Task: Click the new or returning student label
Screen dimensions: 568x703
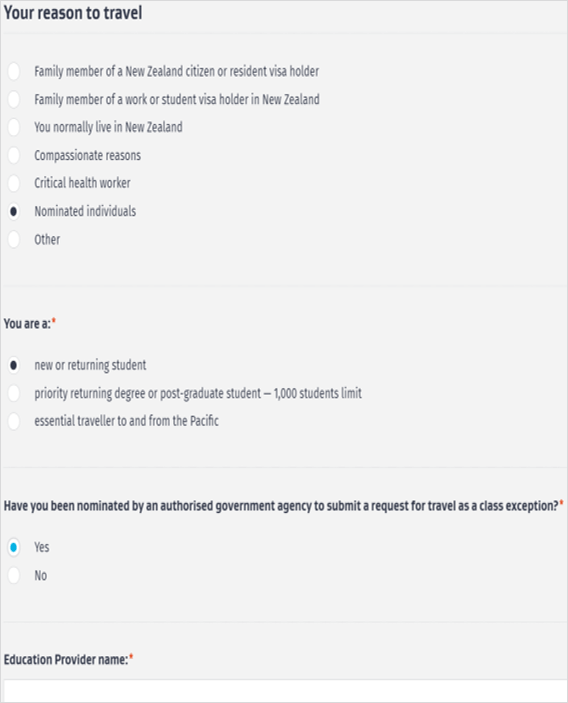Action: [x=90, y=365]
